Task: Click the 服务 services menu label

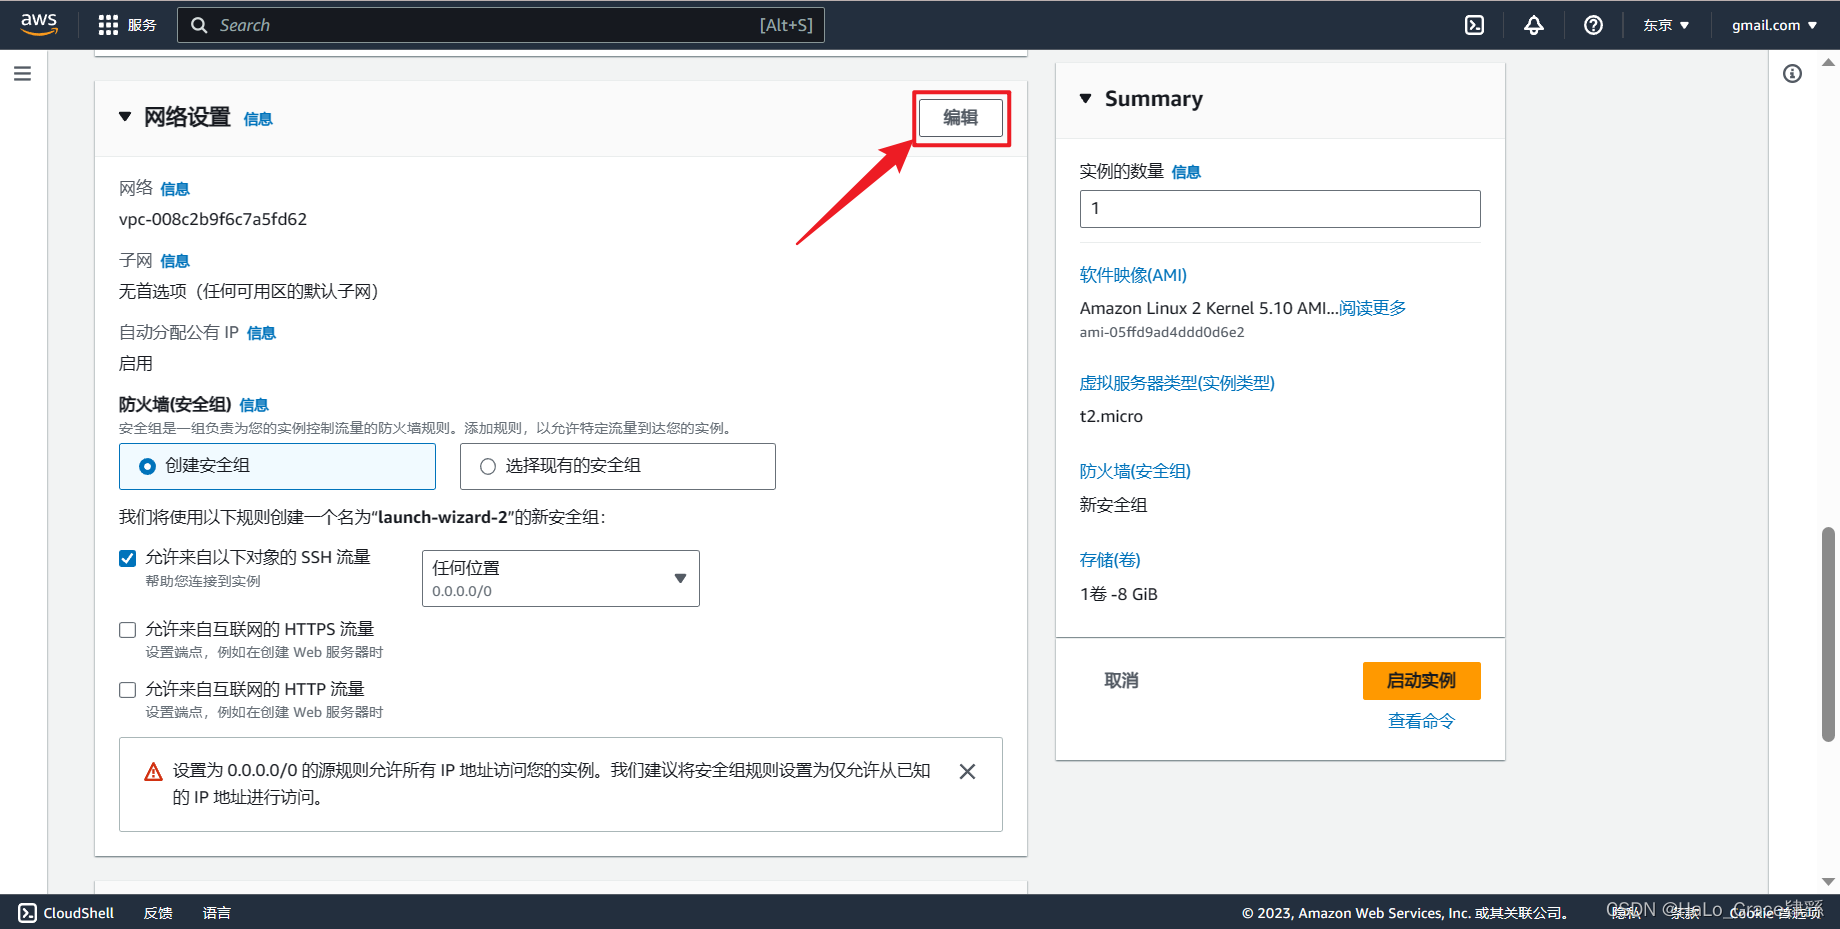Action: (x=142, y=25)
